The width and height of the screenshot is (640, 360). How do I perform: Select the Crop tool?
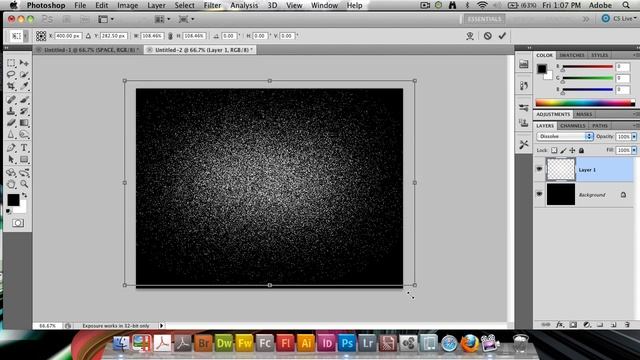pyautogui.click(x=11, y=86)
